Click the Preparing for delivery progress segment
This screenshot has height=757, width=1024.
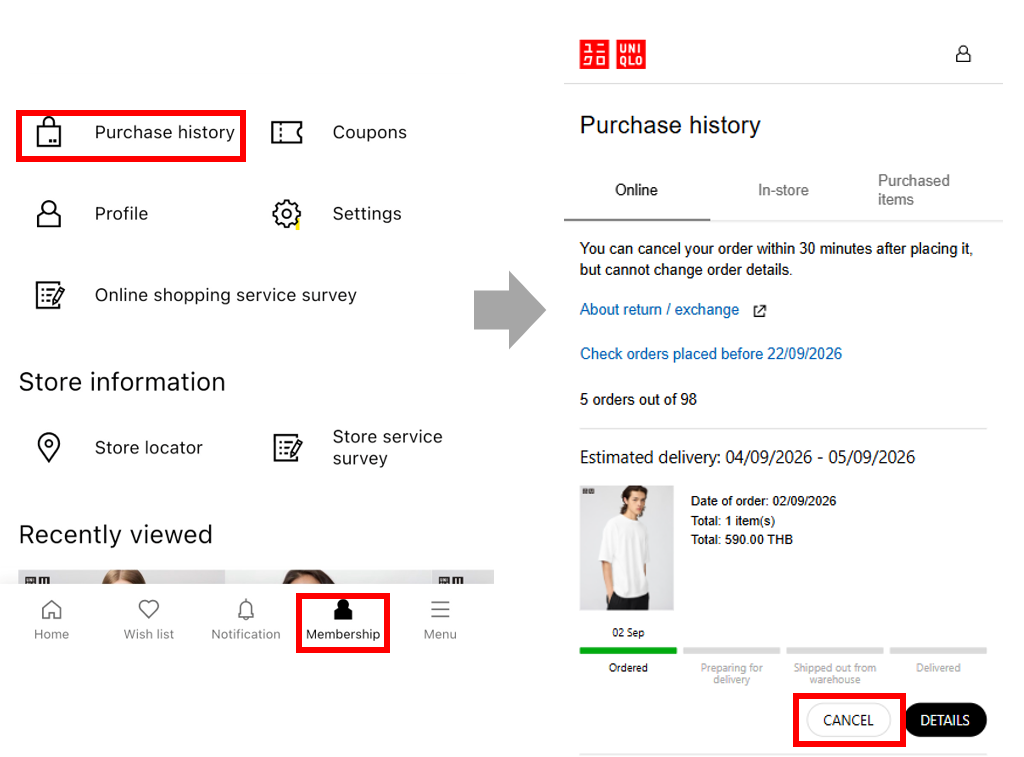point(731,651)
